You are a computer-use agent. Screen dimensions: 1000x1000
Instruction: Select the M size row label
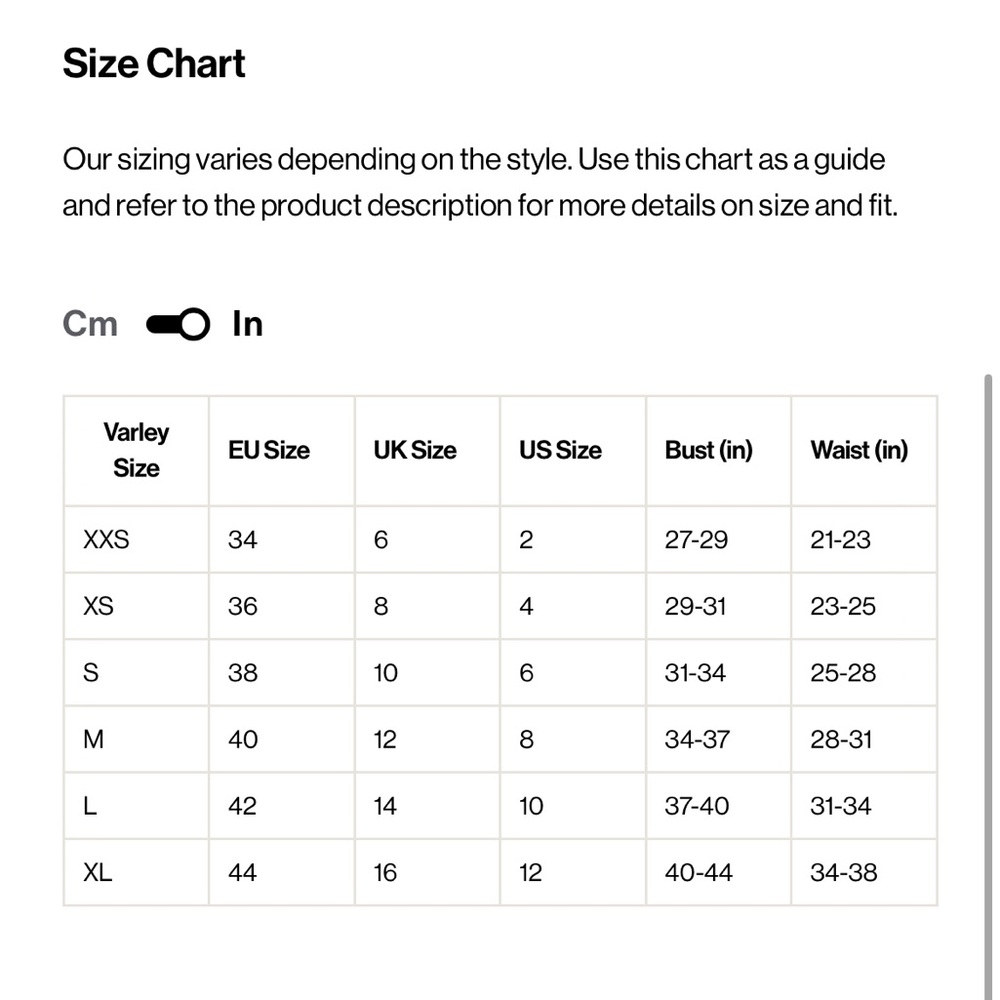click(94, 739)
